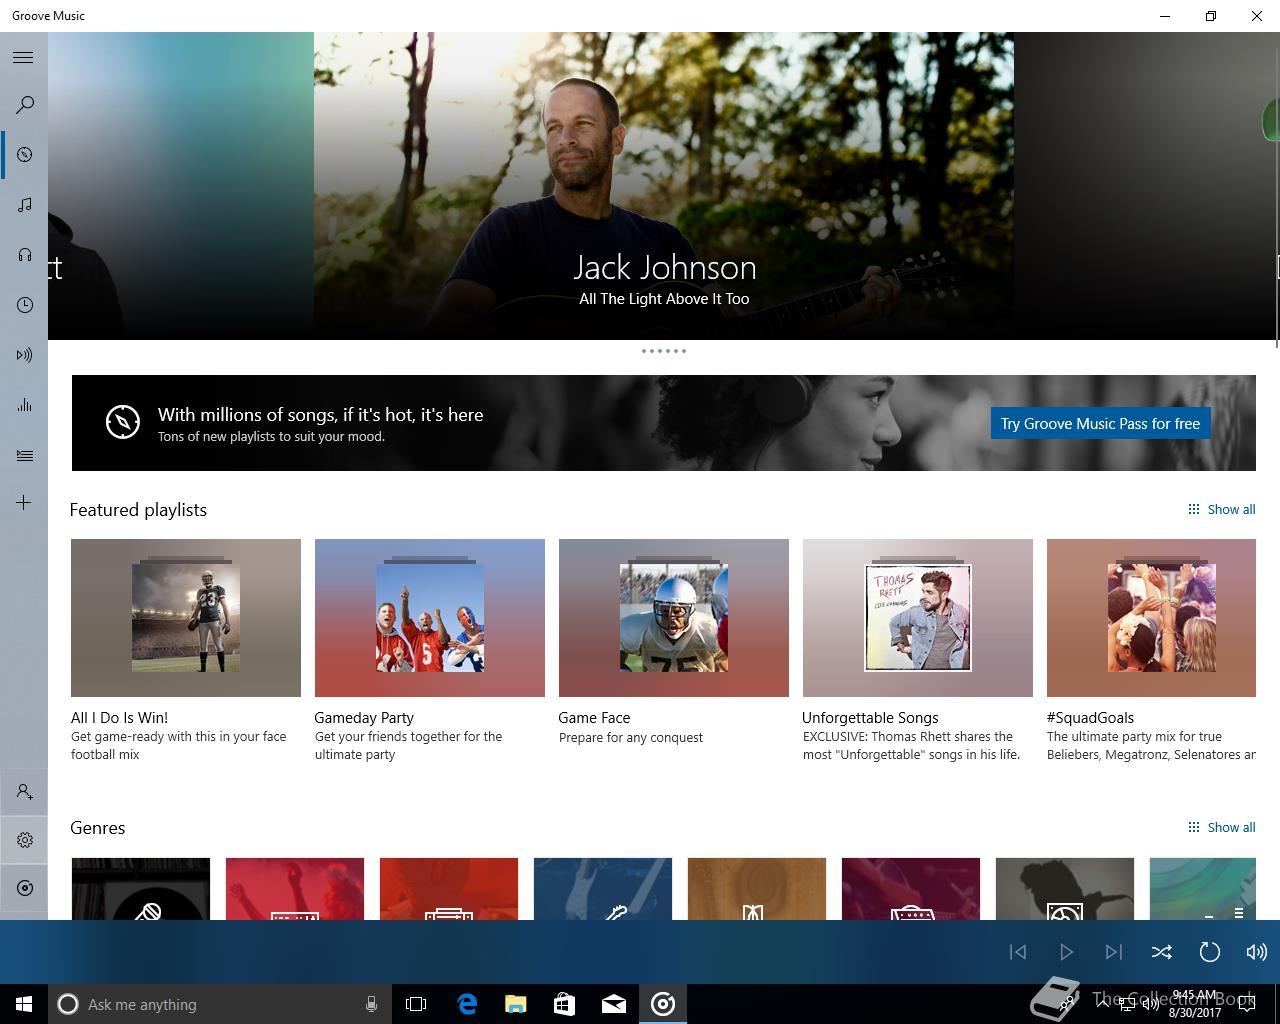Open #SquadGoals playlist thumbnail
This screenshot has width=1280, height=1024.
point(1151,618)
